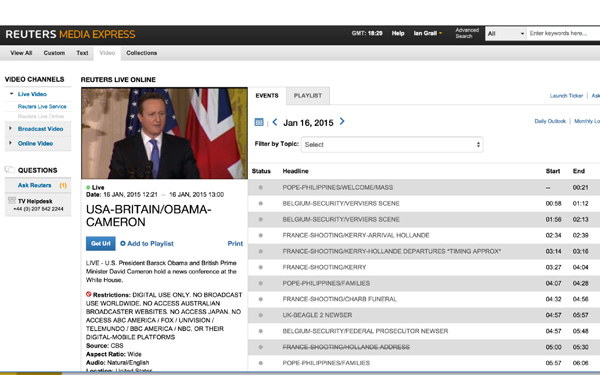Open BELGIUM-SECURITY/VERVIERS SCENE event starting 00:58
The height and width of the screenshot is (375, 600).
click(x=341, y=204)
